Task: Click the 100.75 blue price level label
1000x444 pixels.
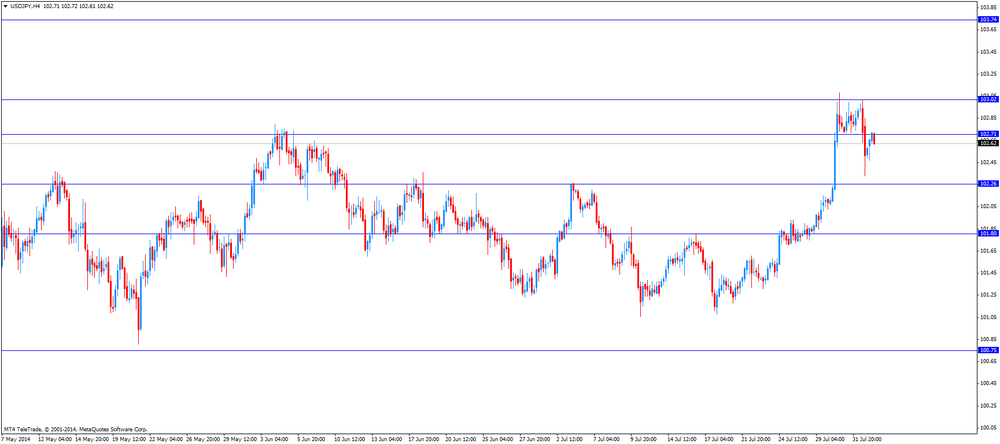Action: (x=988, y=350)
